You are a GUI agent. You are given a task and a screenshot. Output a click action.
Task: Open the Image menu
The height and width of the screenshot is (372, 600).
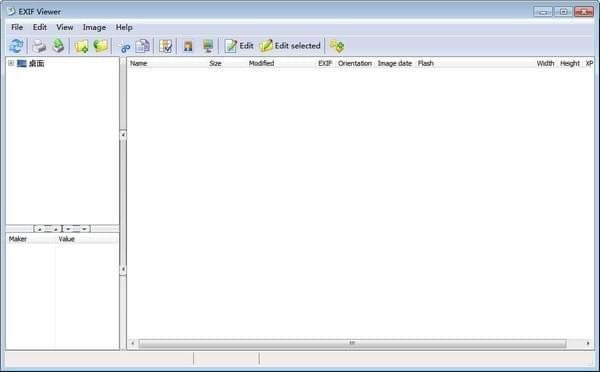tap(94, 27)
